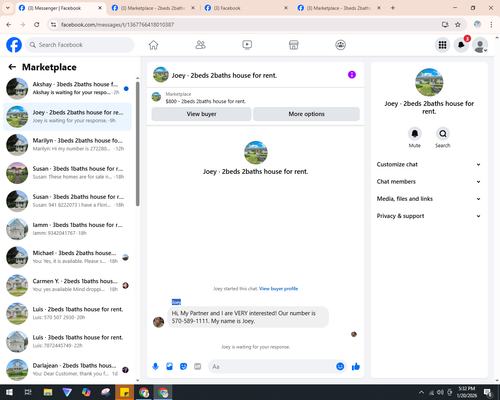Go to Home feed icon
This screenshot has width=500, height=400.
(153, 45)
